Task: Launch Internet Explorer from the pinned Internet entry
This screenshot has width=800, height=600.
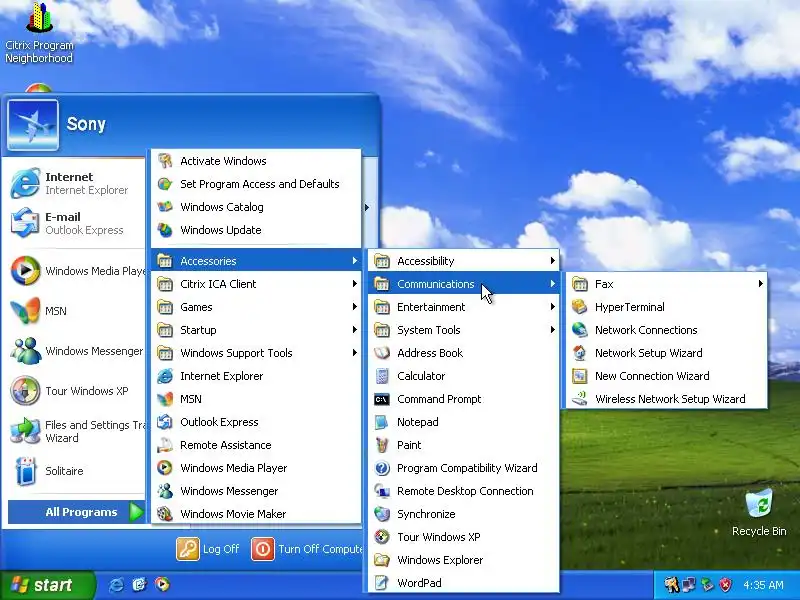Action: pos(74,183)
